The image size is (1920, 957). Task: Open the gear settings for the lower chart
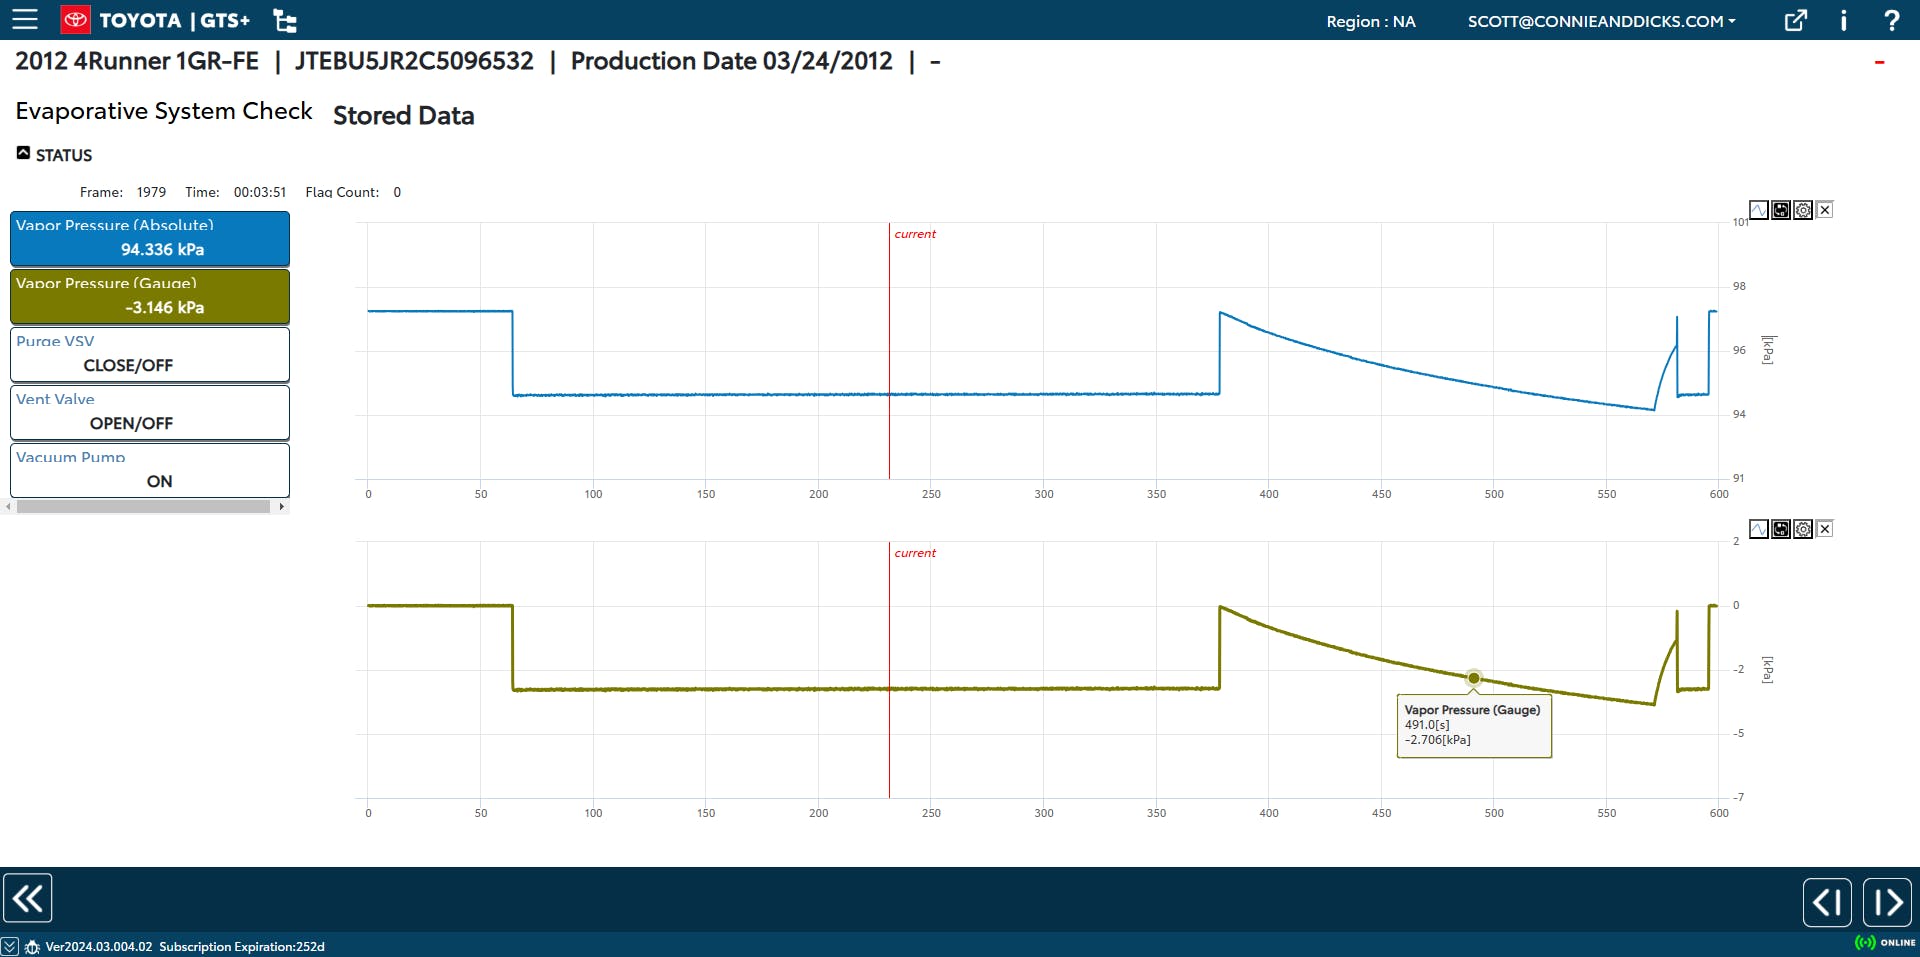(1803, 529)
